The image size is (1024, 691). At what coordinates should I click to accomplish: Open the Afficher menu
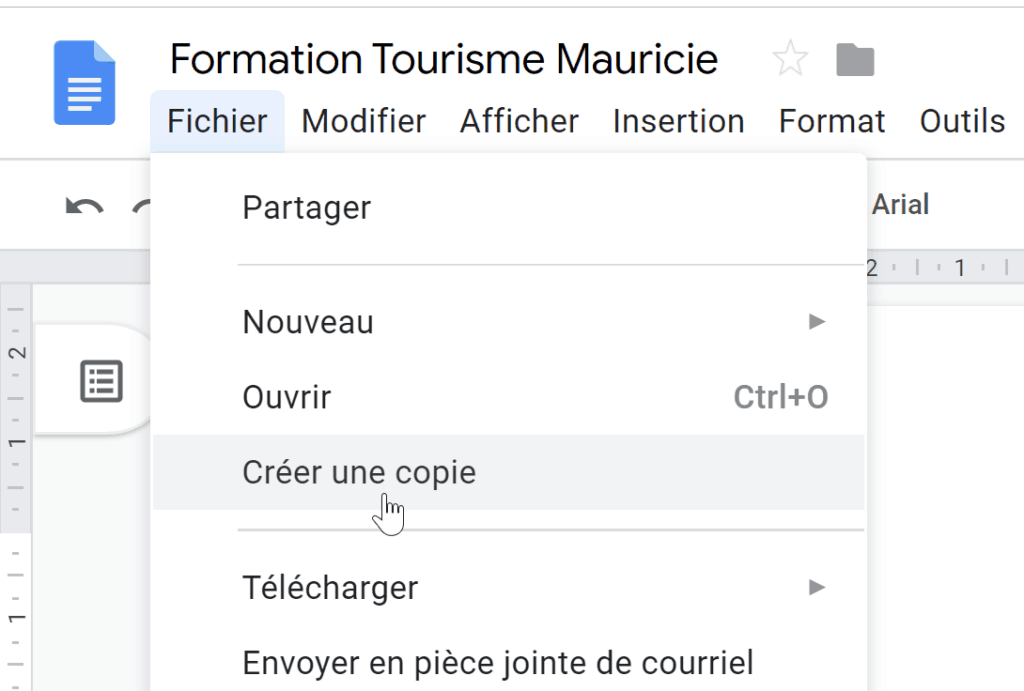(519, 121)
